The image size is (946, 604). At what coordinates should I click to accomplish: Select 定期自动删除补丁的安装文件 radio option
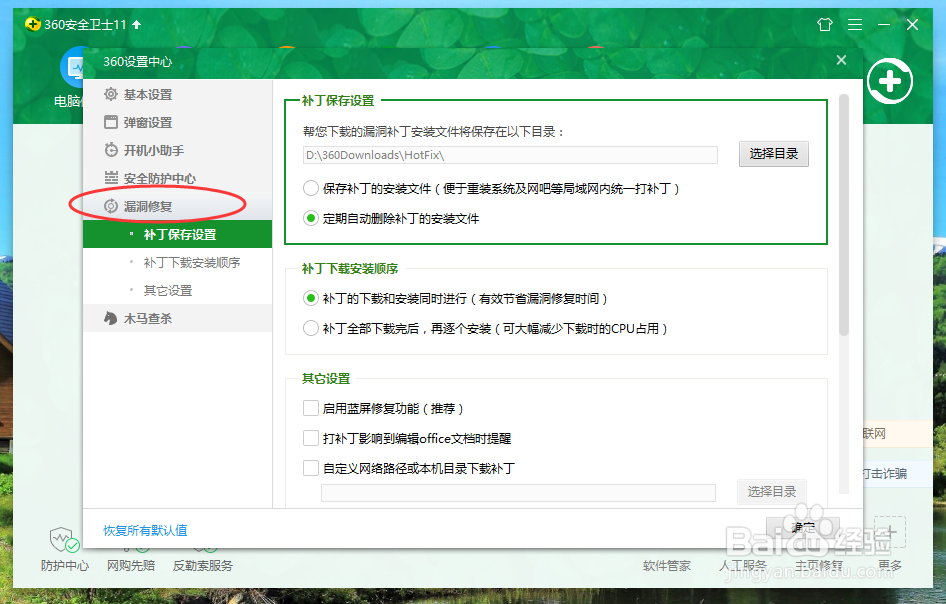click(311, 218)
